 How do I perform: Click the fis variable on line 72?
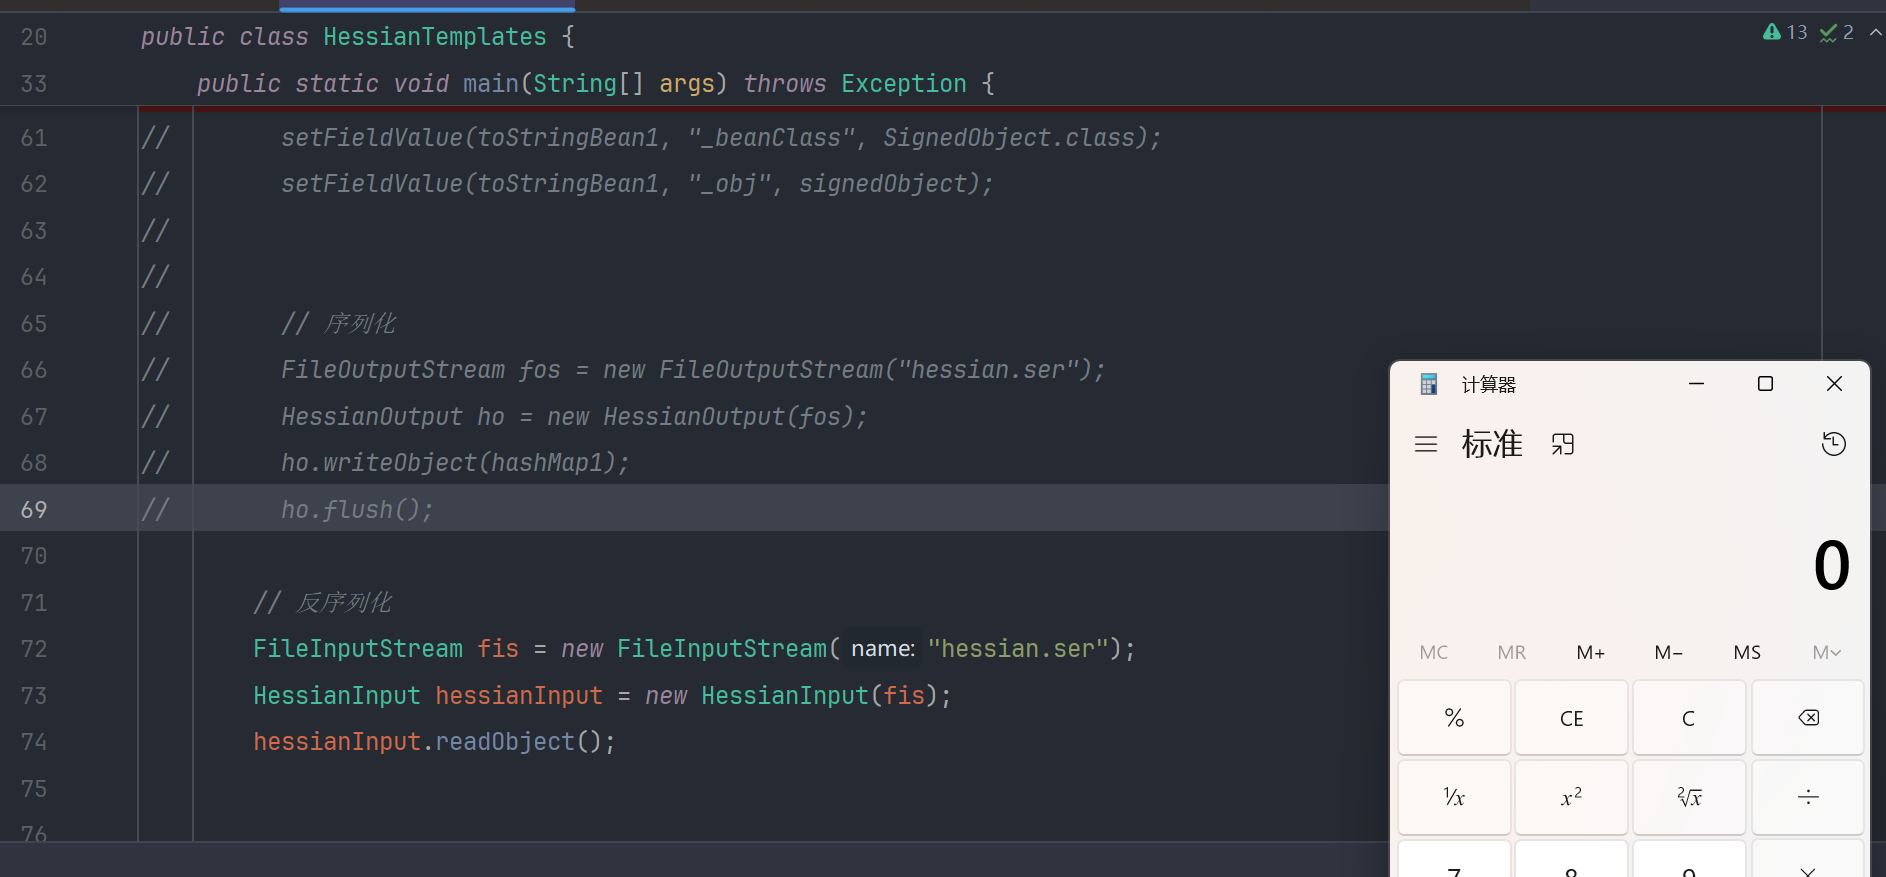(x=498, y=649)
